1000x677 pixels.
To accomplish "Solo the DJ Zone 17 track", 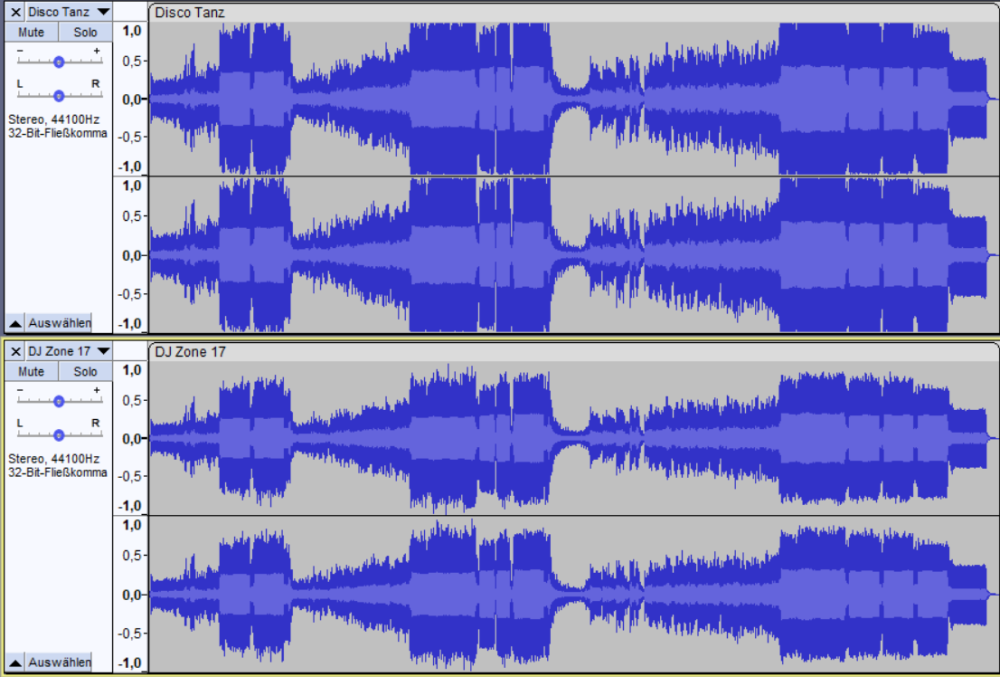I will point(85,372).
